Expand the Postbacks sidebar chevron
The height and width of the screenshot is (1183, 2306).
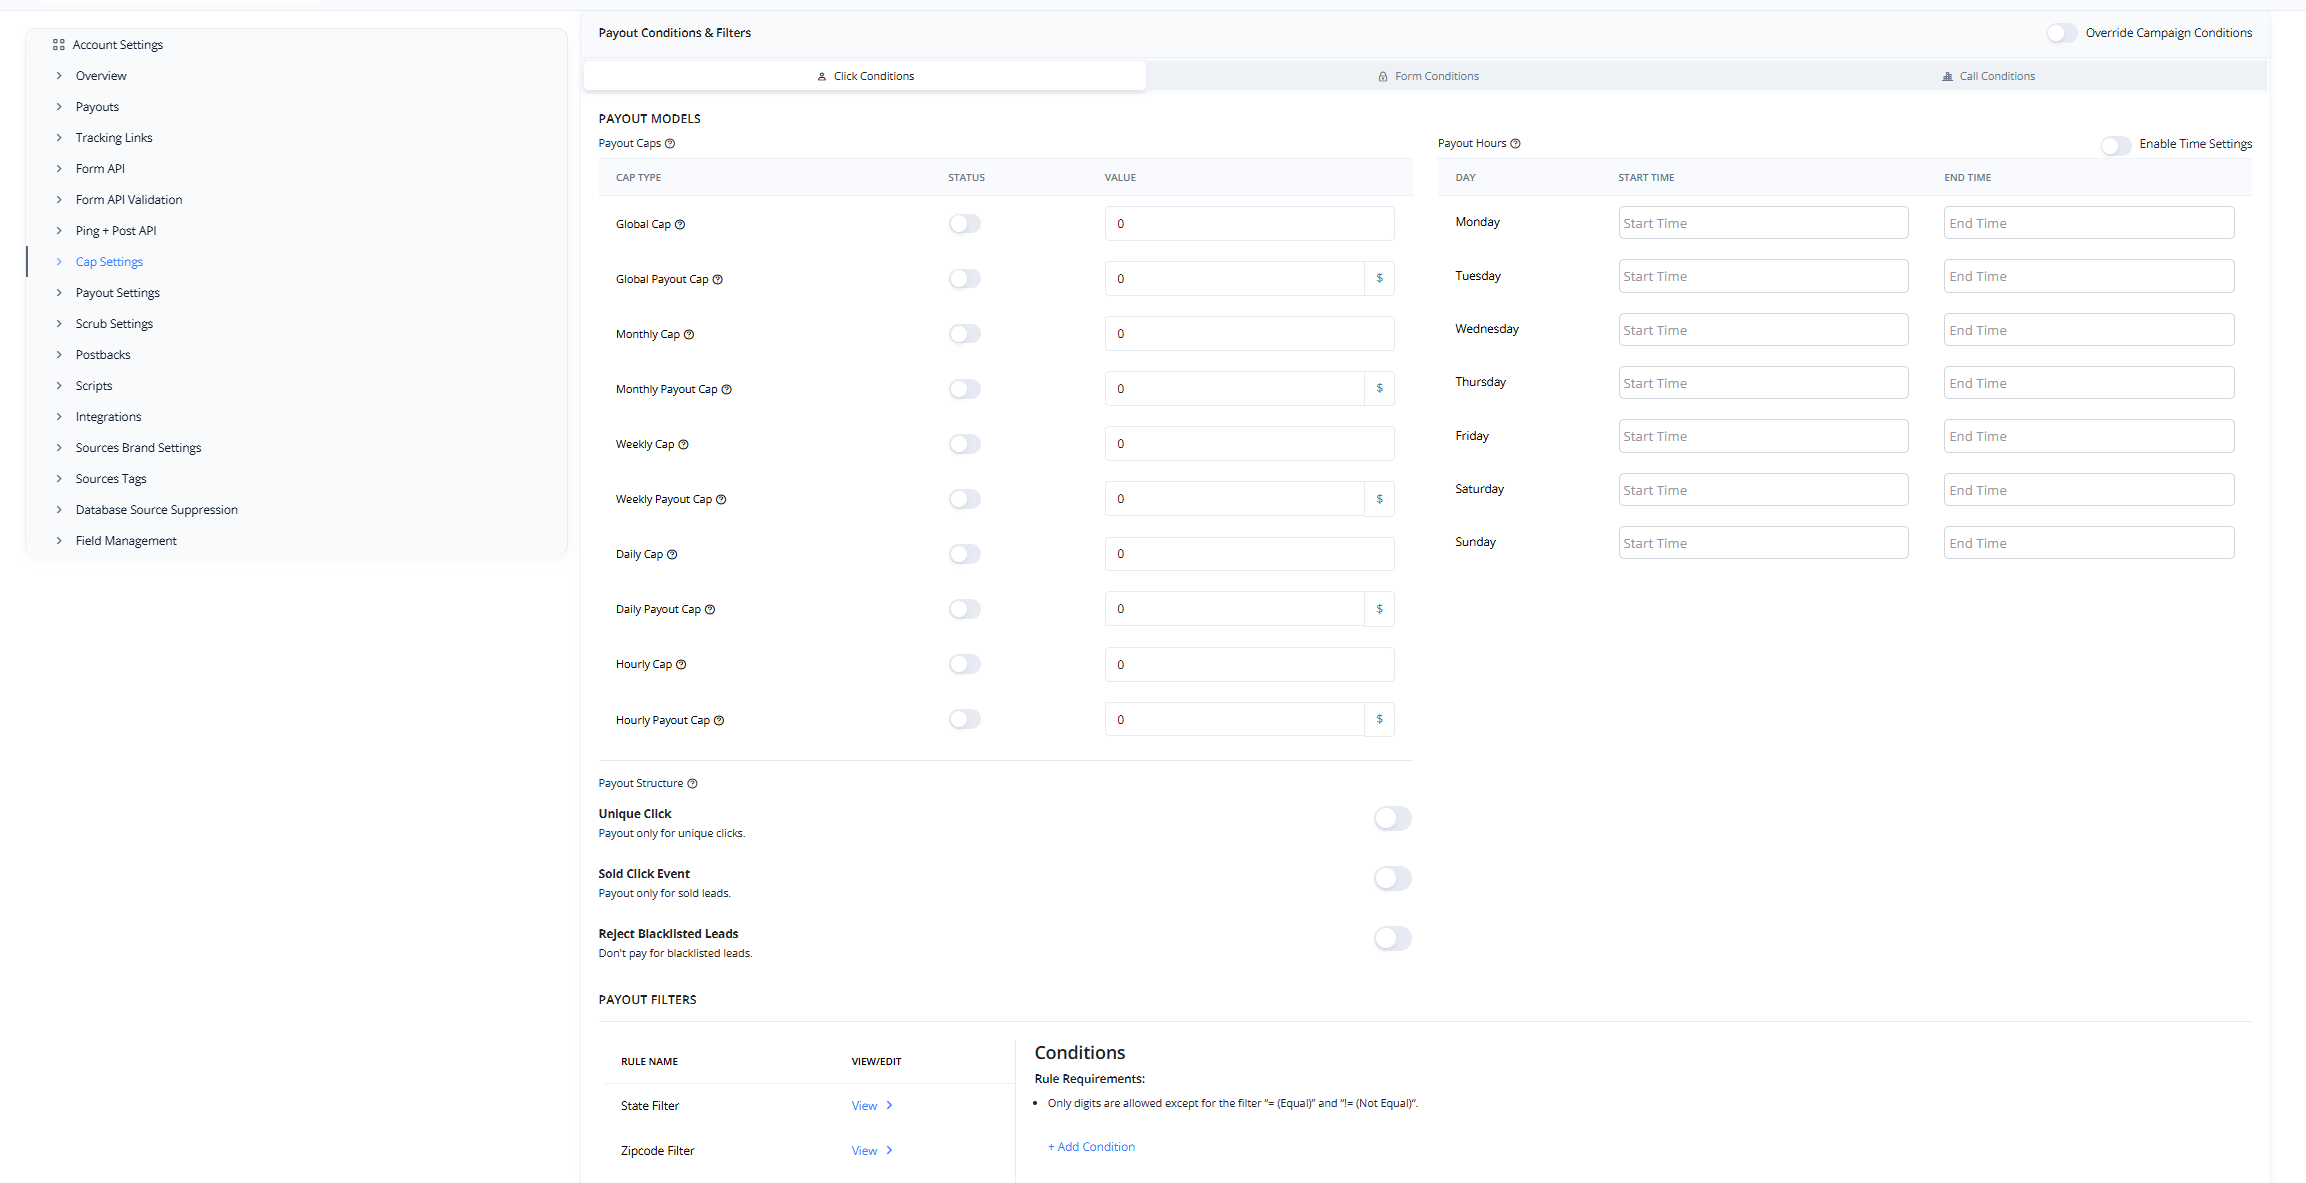(59, 355)
